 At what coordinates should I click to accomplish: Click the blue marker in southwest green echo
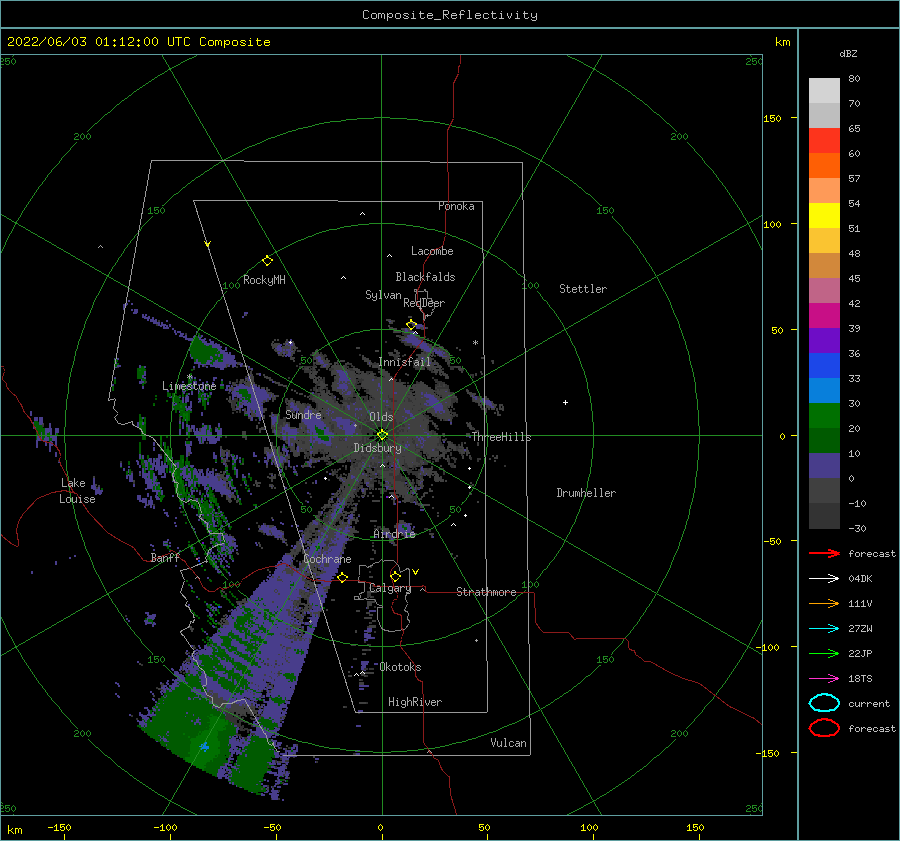(204, 746)
